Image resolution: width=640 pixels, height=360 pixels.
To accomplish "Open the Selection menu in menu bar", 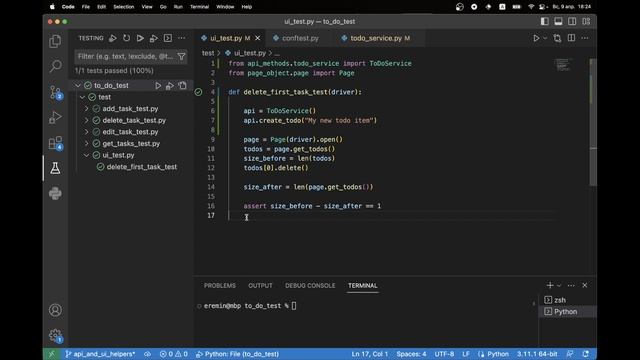I will pyautogui.click(x=123, y=7).
